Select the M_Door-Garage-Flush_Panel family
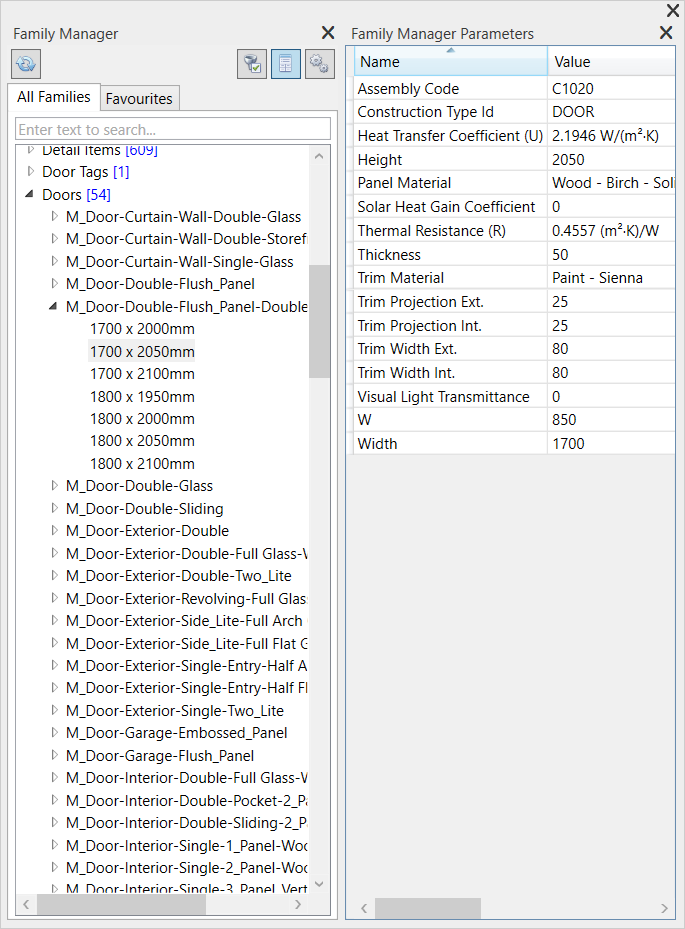The height and width of the screenshot is (929, 685). tap(160, 755)
